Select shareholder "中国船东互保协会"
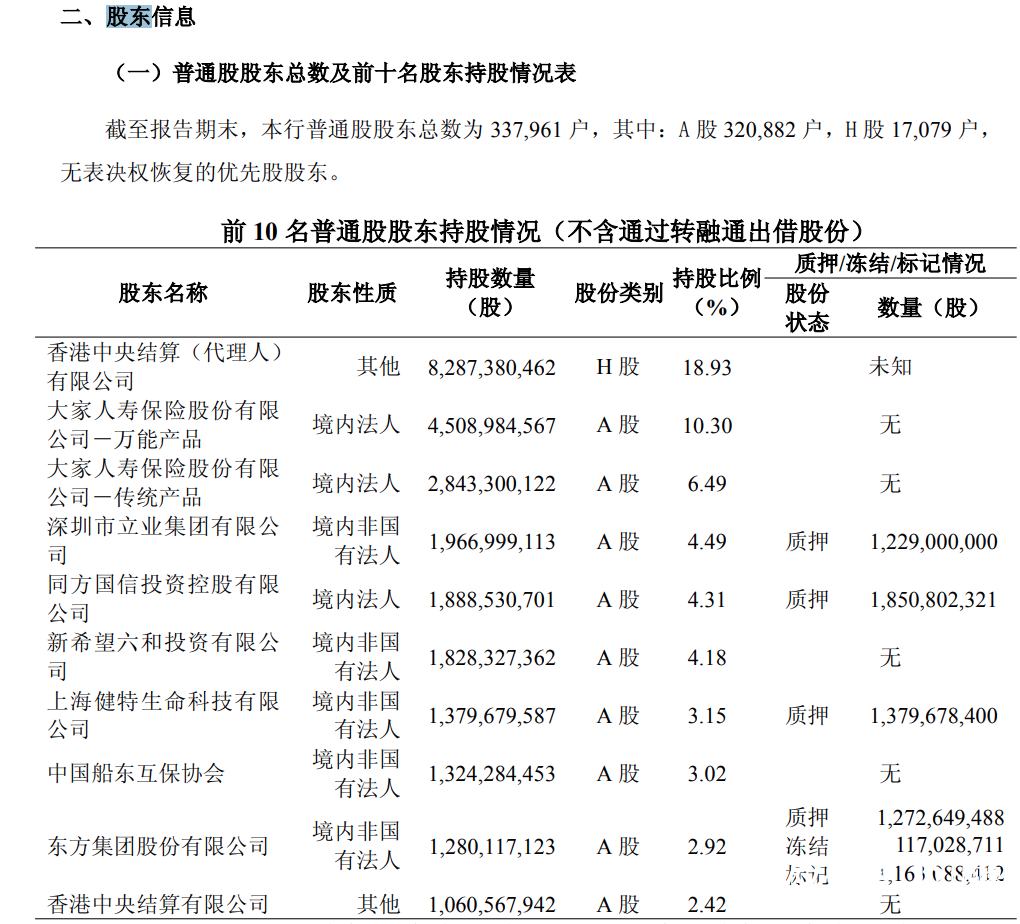Screen dimensions: 1020x924 tap(136, 774)
